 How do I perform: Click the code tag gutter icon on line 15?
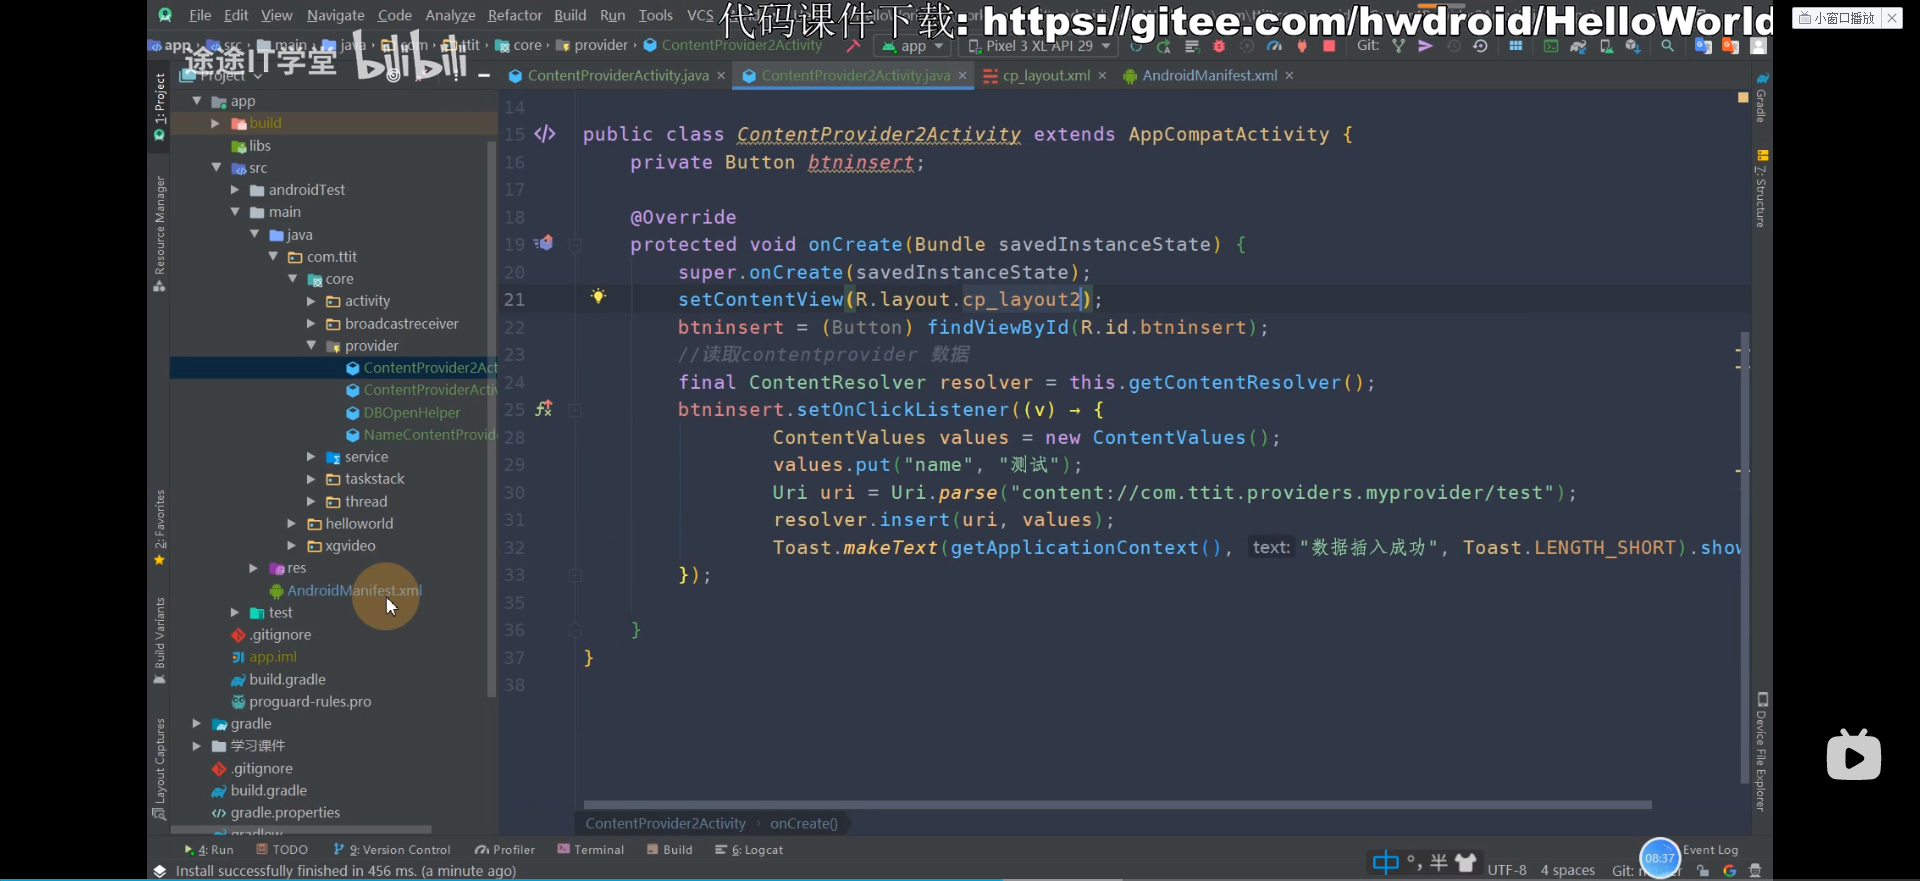point(545,134)
